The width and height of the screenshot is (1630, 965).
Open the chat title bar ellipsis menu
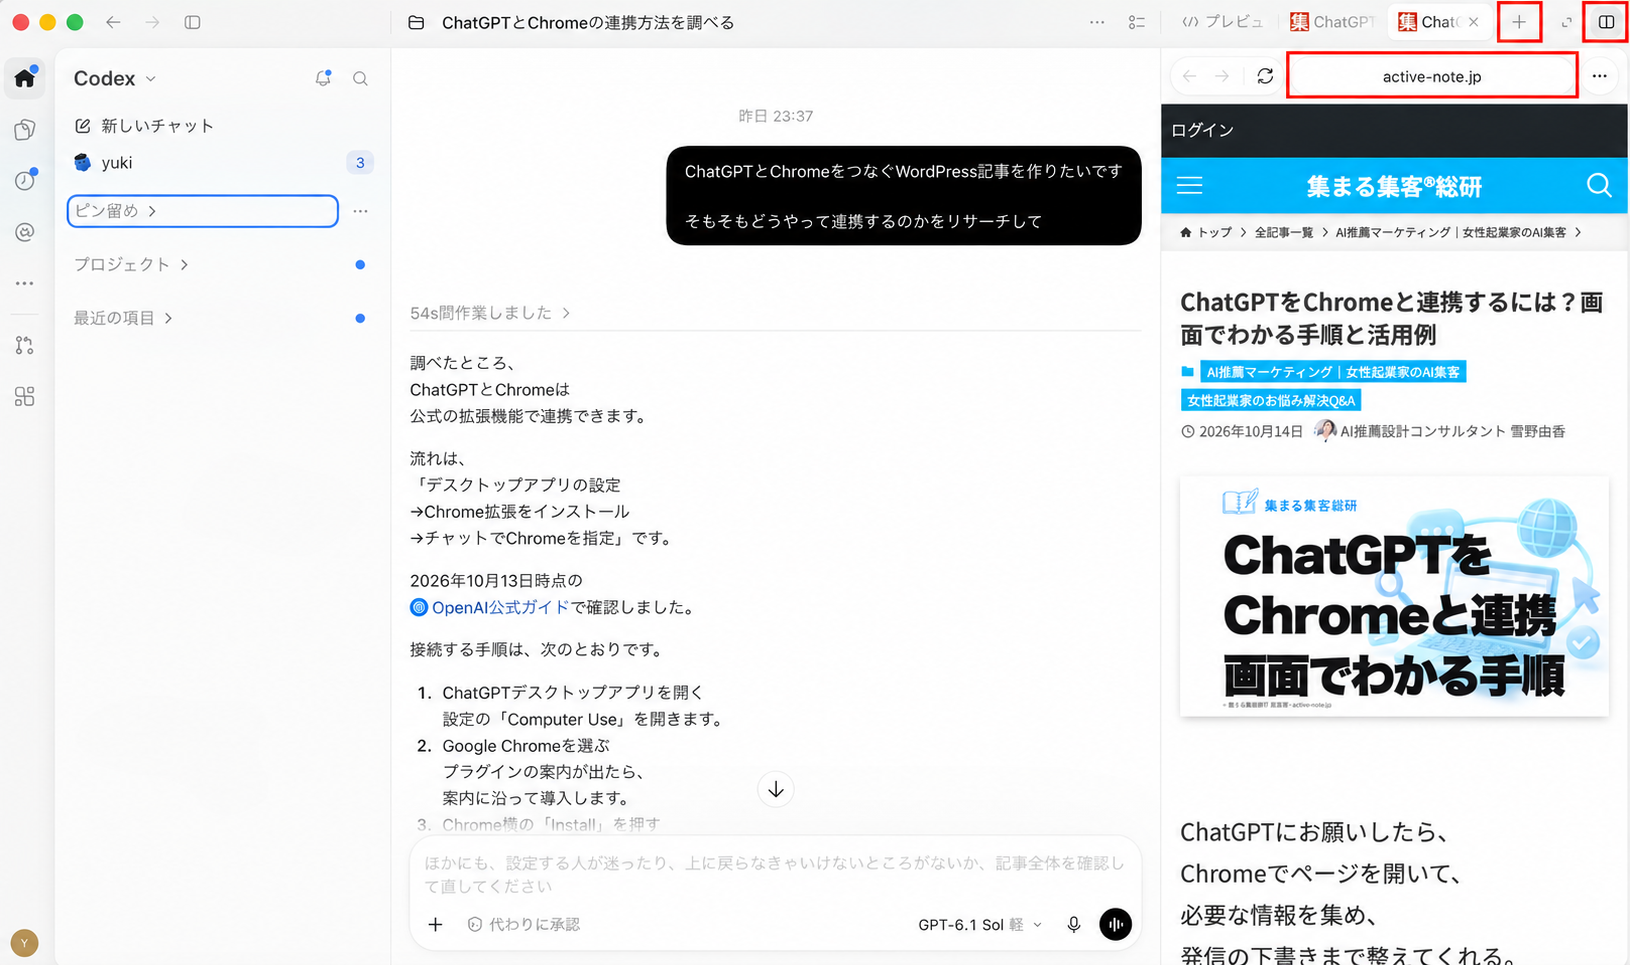tap(1097, 22)
